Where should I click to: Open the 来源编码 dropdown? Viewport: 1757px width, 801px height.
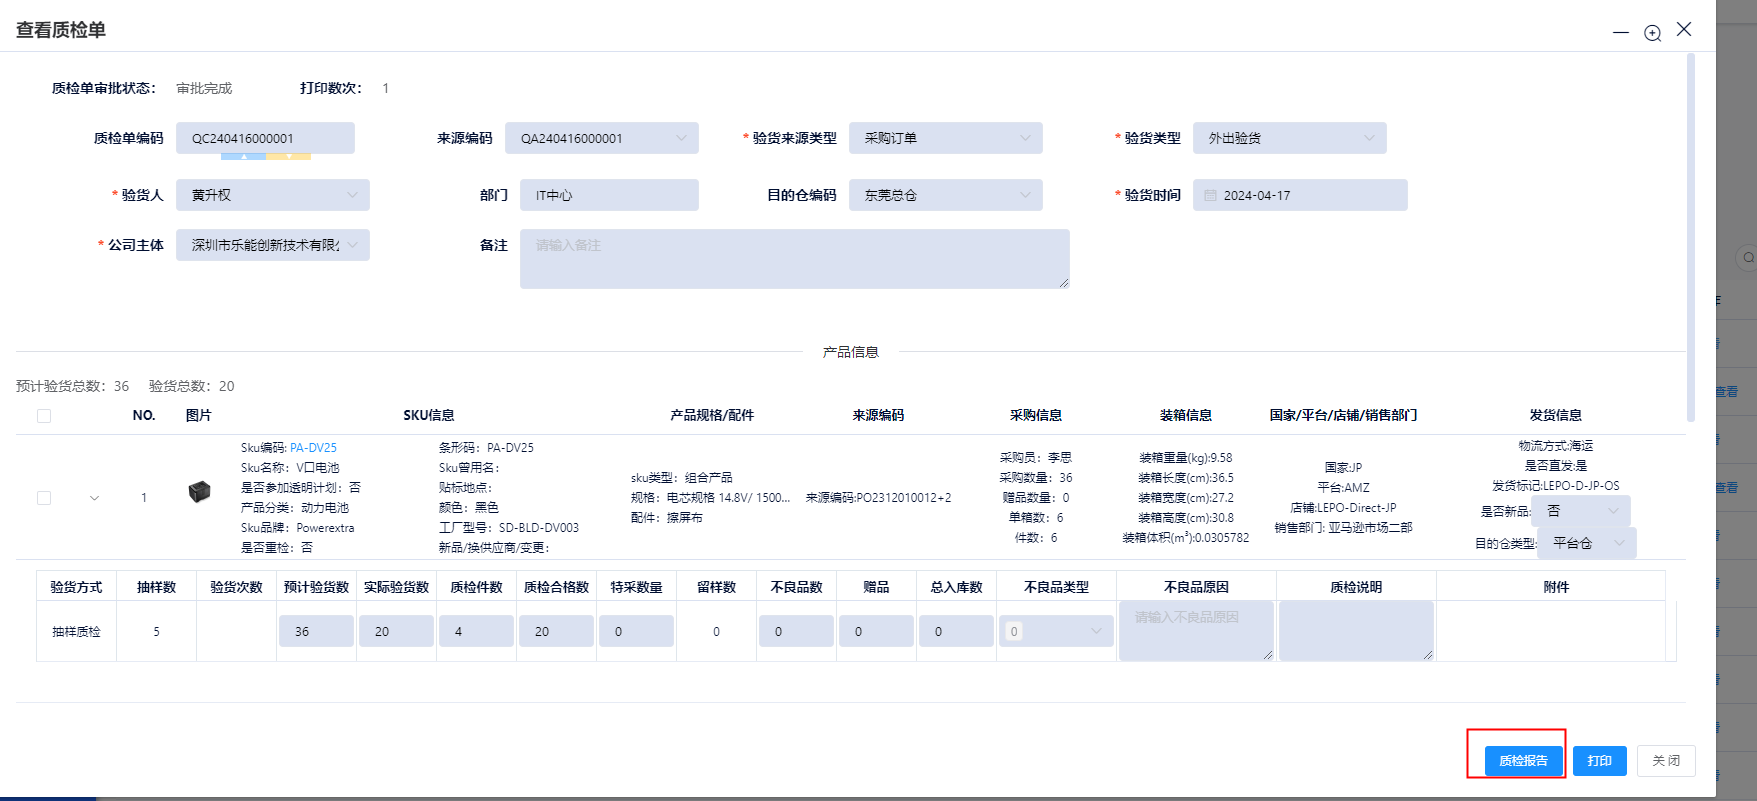point(602,138)
